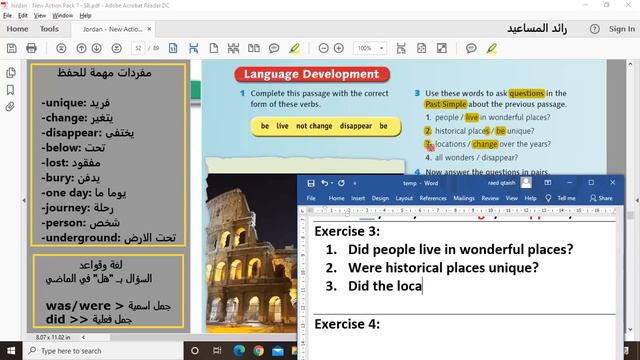Jump to last page in Acrobat
The width and height of the screenshot is (640, 360).
point(117,48)
